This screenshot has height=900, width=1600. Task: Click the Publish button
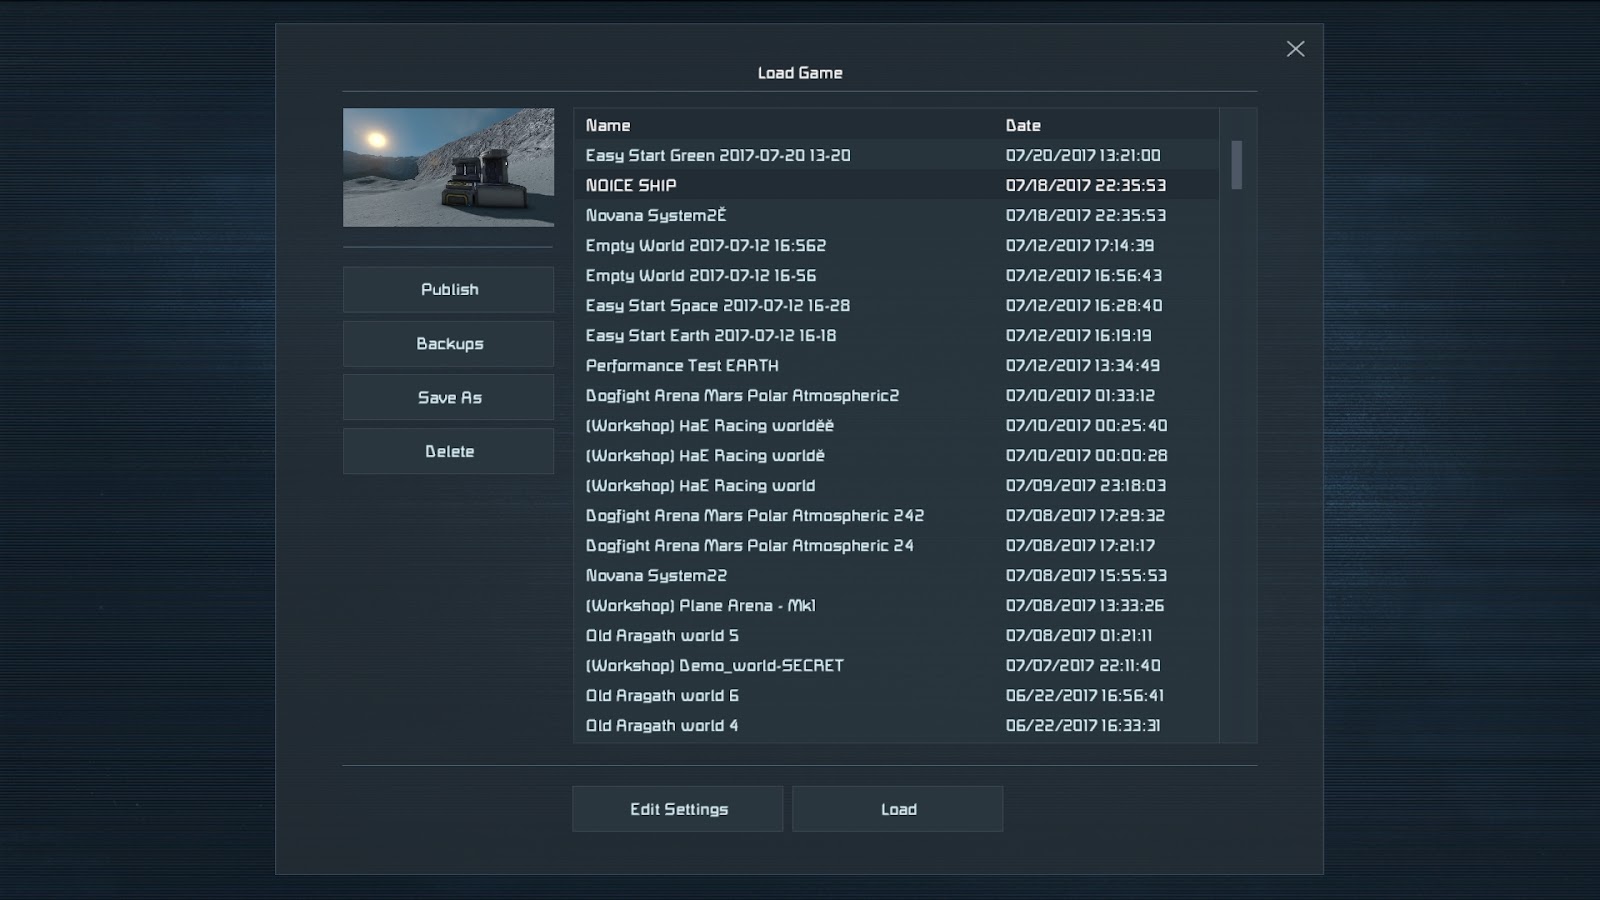click(448, 289)
